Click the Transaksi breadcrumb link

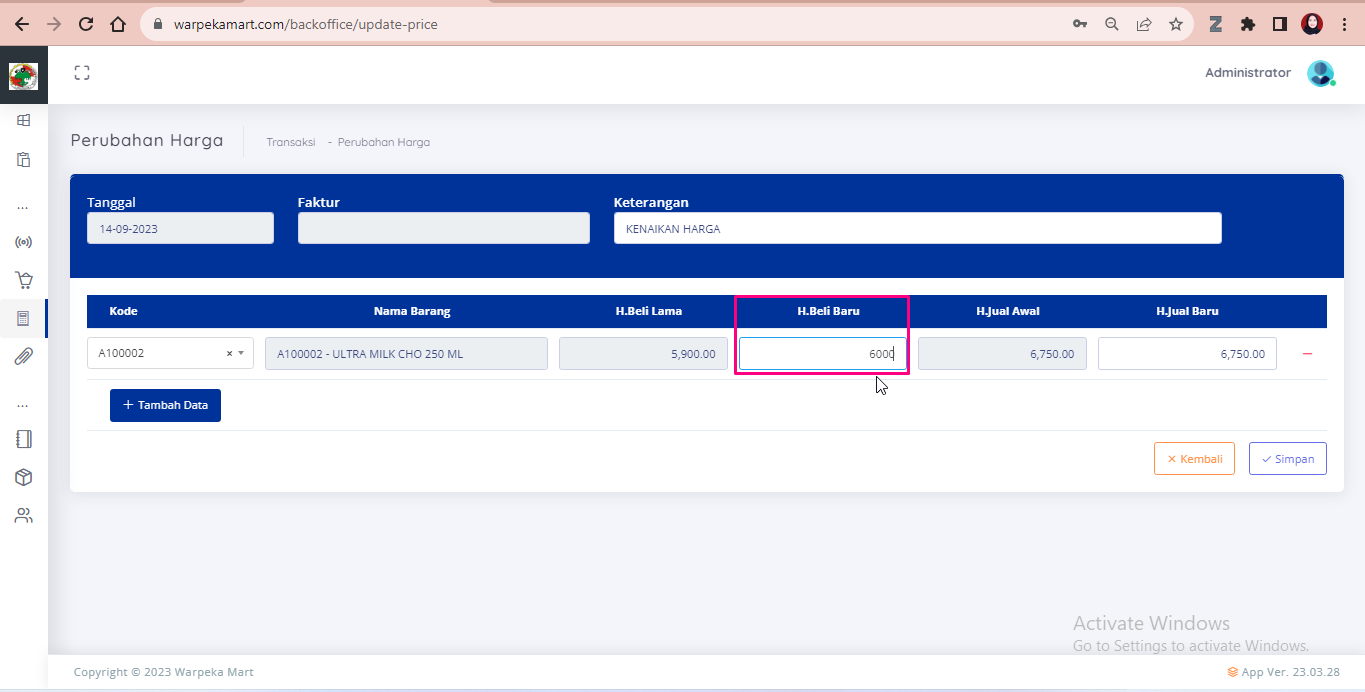pos(291,142)
